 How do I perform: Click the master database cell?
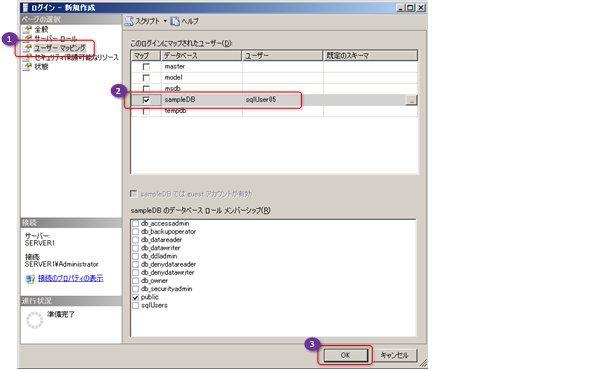(202, 67)
